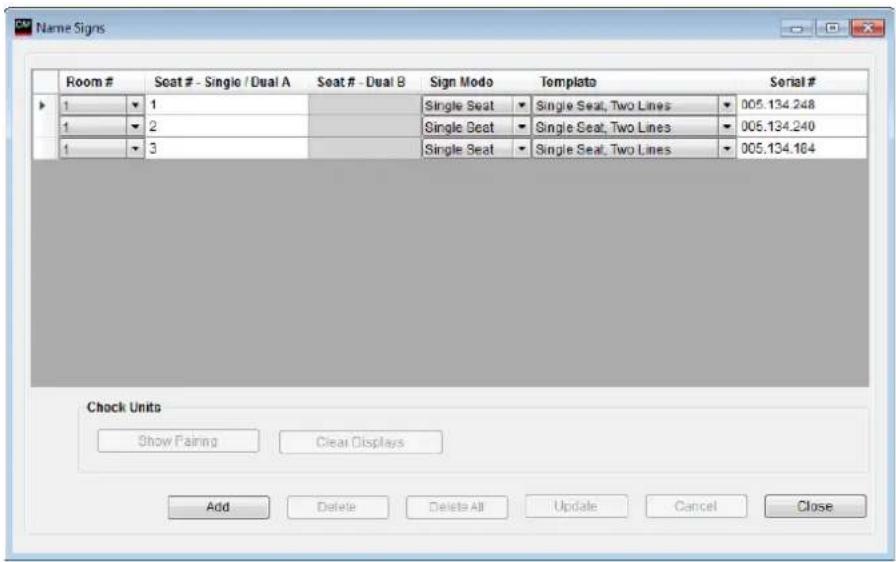The width and height of the screenshot is (896, 562).
Task: Select row header with current-row arrow
Action: (x=45, y=105)
